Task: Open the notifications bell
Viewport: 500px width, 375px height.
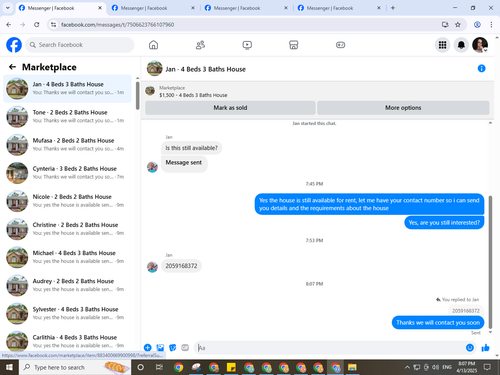Action: click(x=461, y=45)
